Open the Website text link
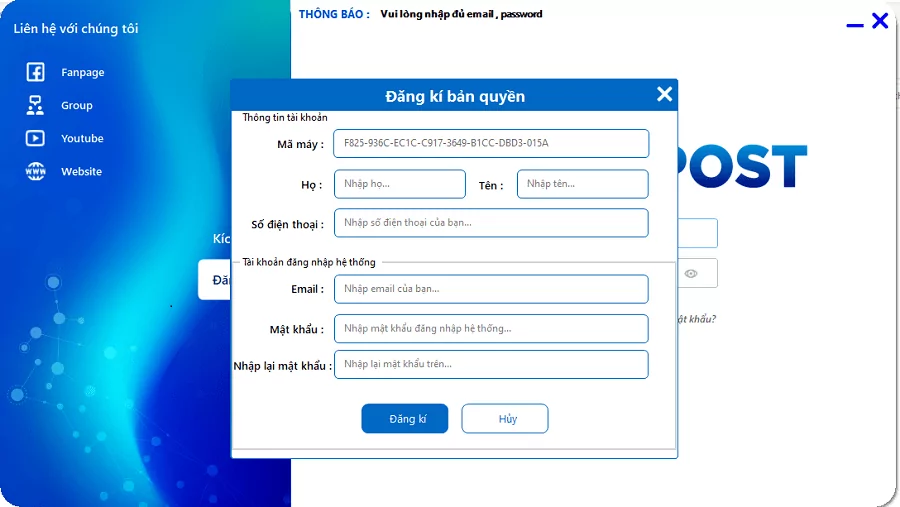 pyautogui.click(x=81, y=171)
